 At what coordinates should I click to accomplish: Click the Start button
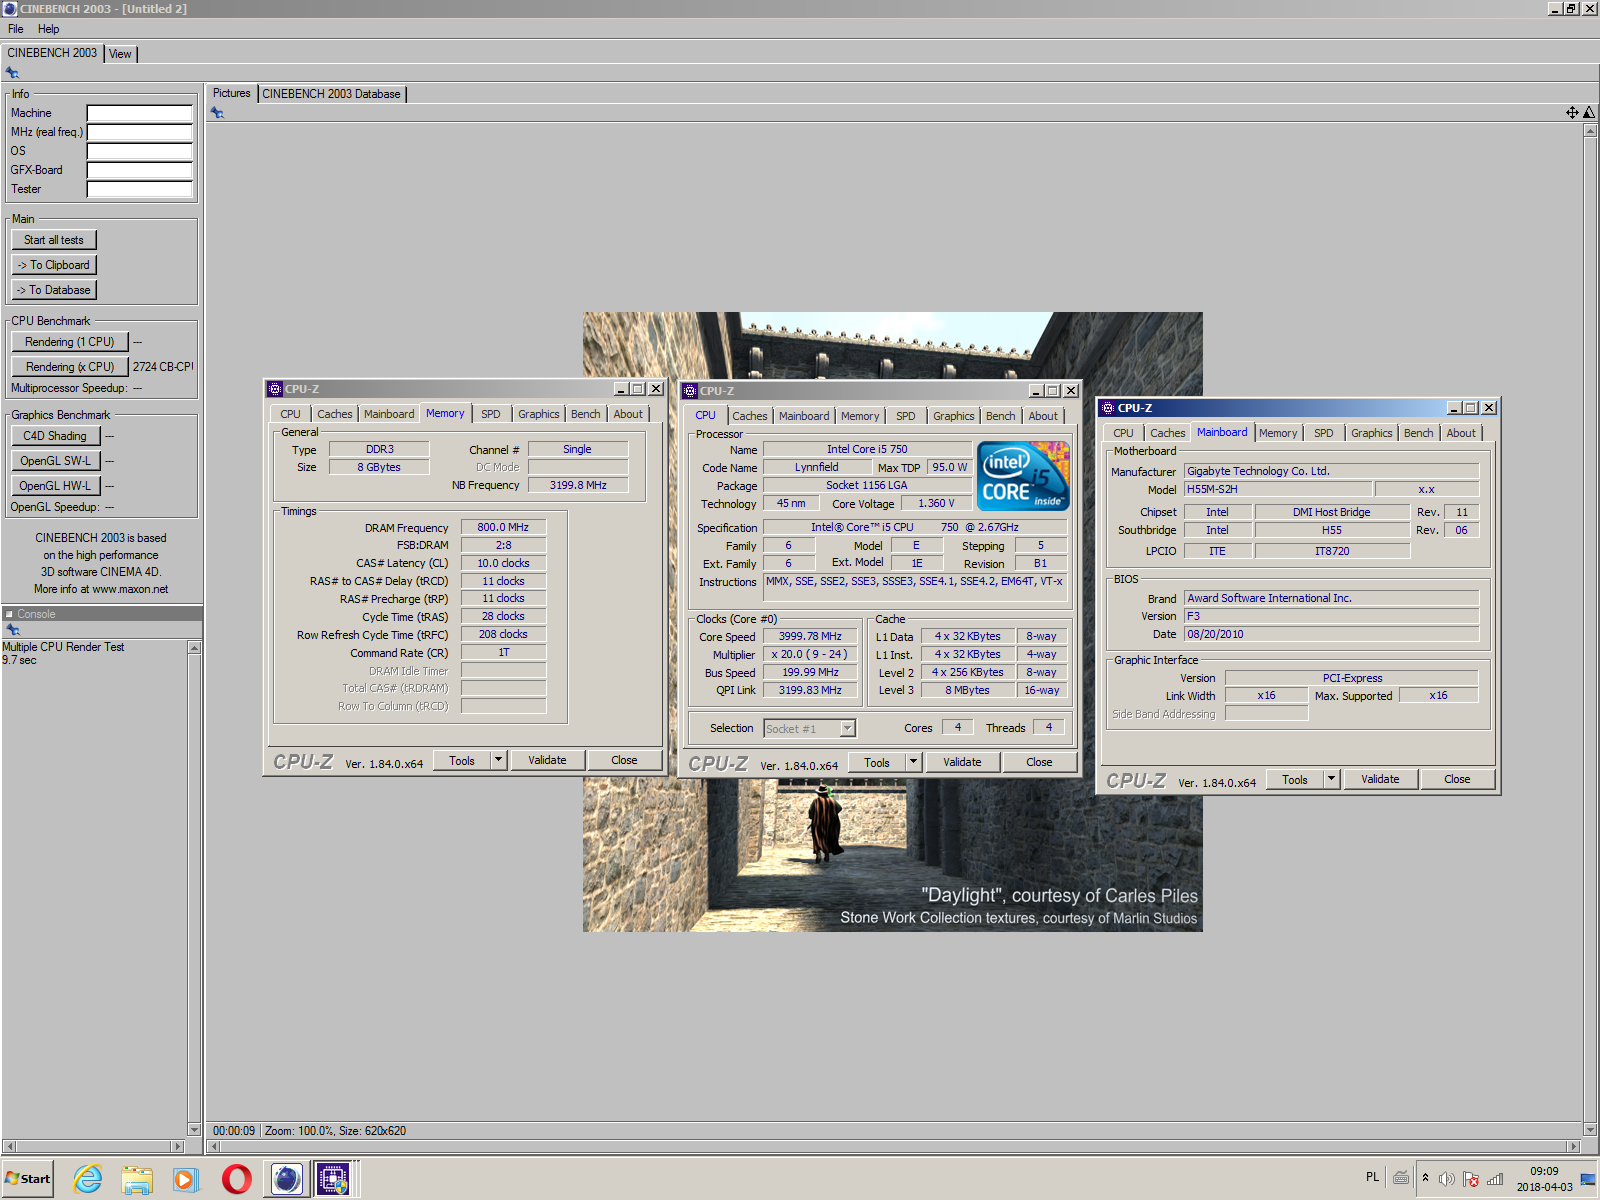(x=28, y=1179)
